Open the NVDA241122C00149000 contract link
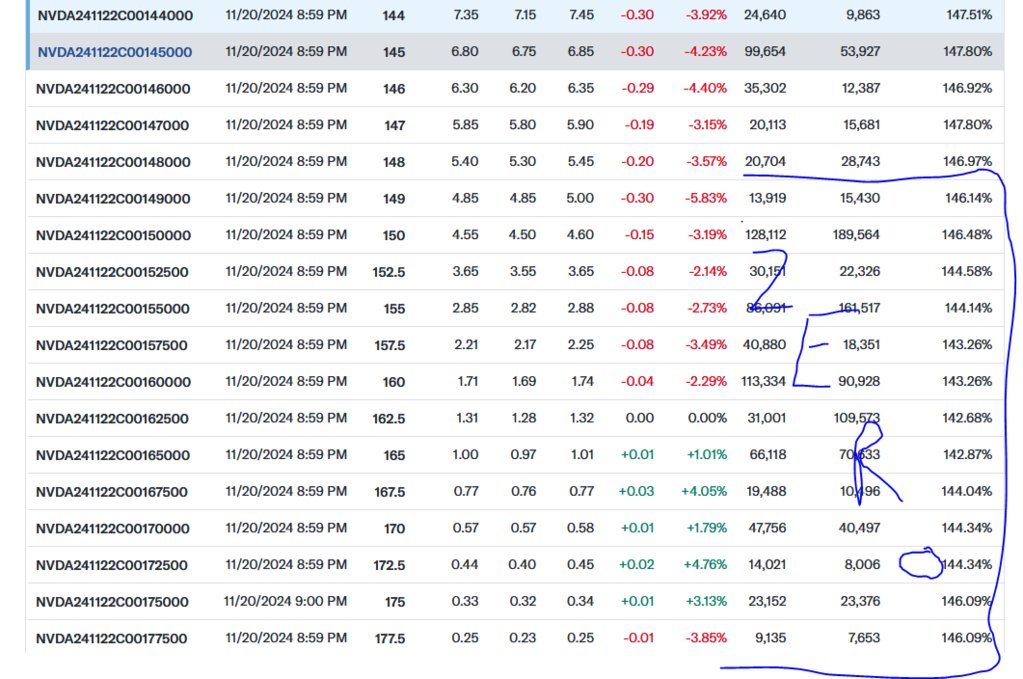 click(x=113, y=199)
